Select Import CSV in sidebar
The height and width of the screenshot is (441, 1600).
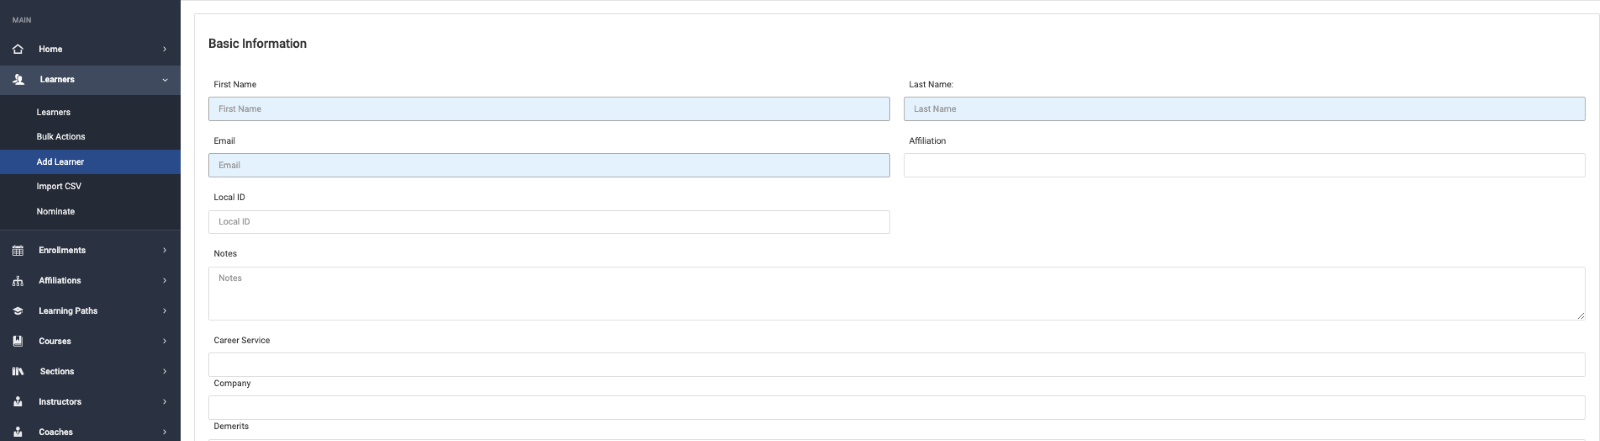click(x=59, y=186)
